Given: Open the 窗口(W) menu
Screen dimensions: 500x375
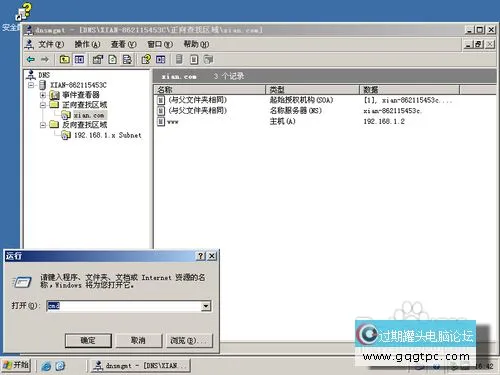Looking at the screenshot, I should click(160, 44).
